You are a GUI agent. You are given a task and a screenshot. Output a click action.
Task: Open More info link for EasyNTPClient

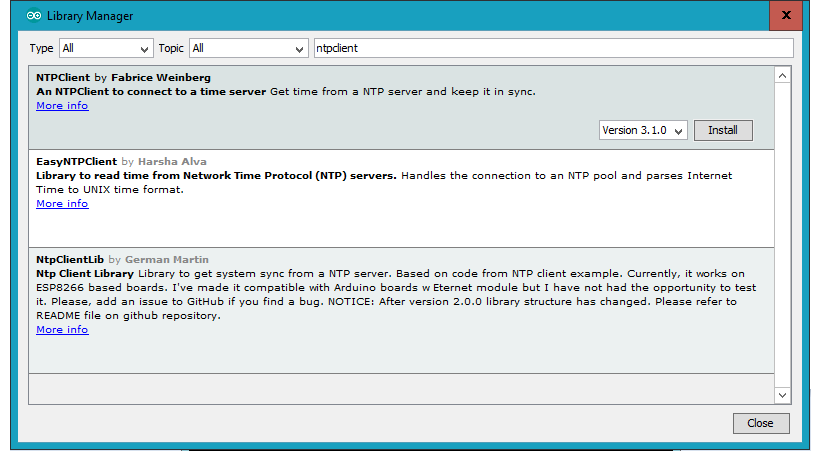tap(62, 204)
